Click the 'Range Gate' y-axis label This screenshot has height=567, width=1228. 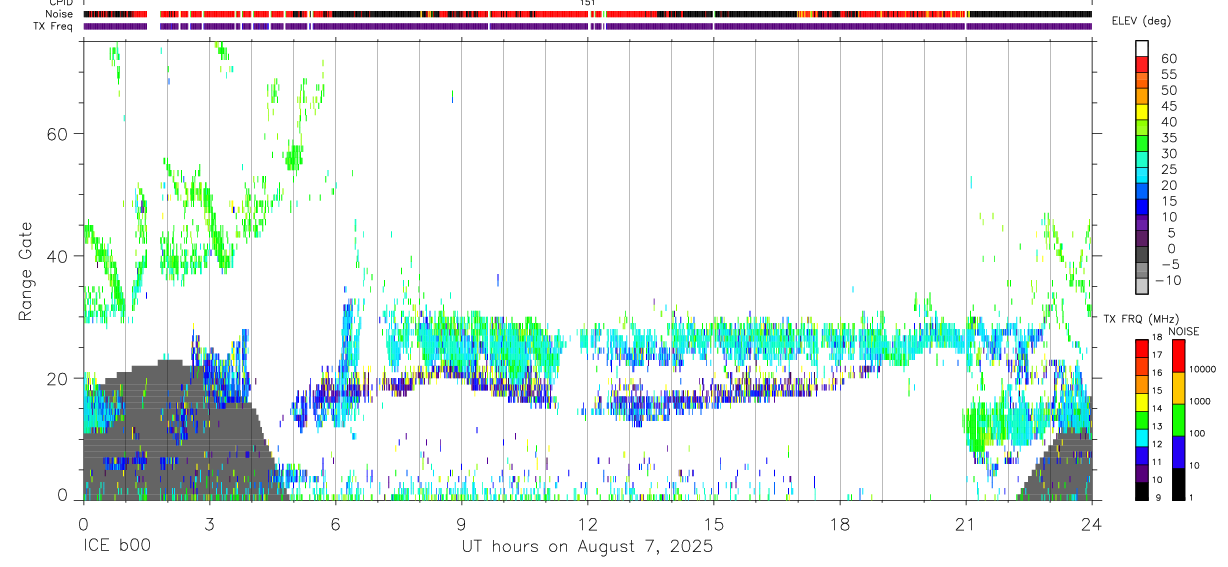tap(25, 271)
